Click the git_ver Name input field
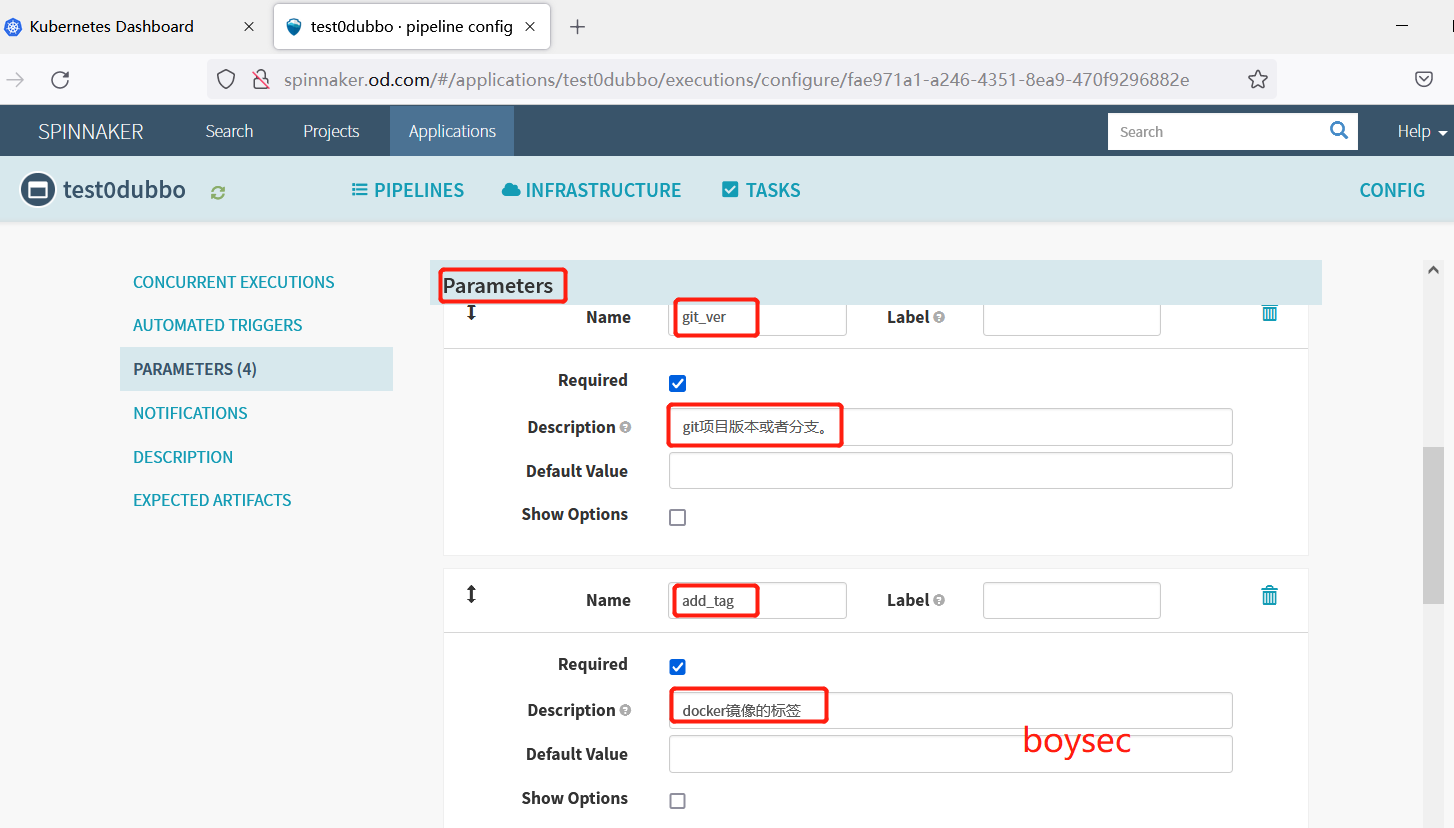The height and width of the screenshot is (828, 1454). point(757,317)
